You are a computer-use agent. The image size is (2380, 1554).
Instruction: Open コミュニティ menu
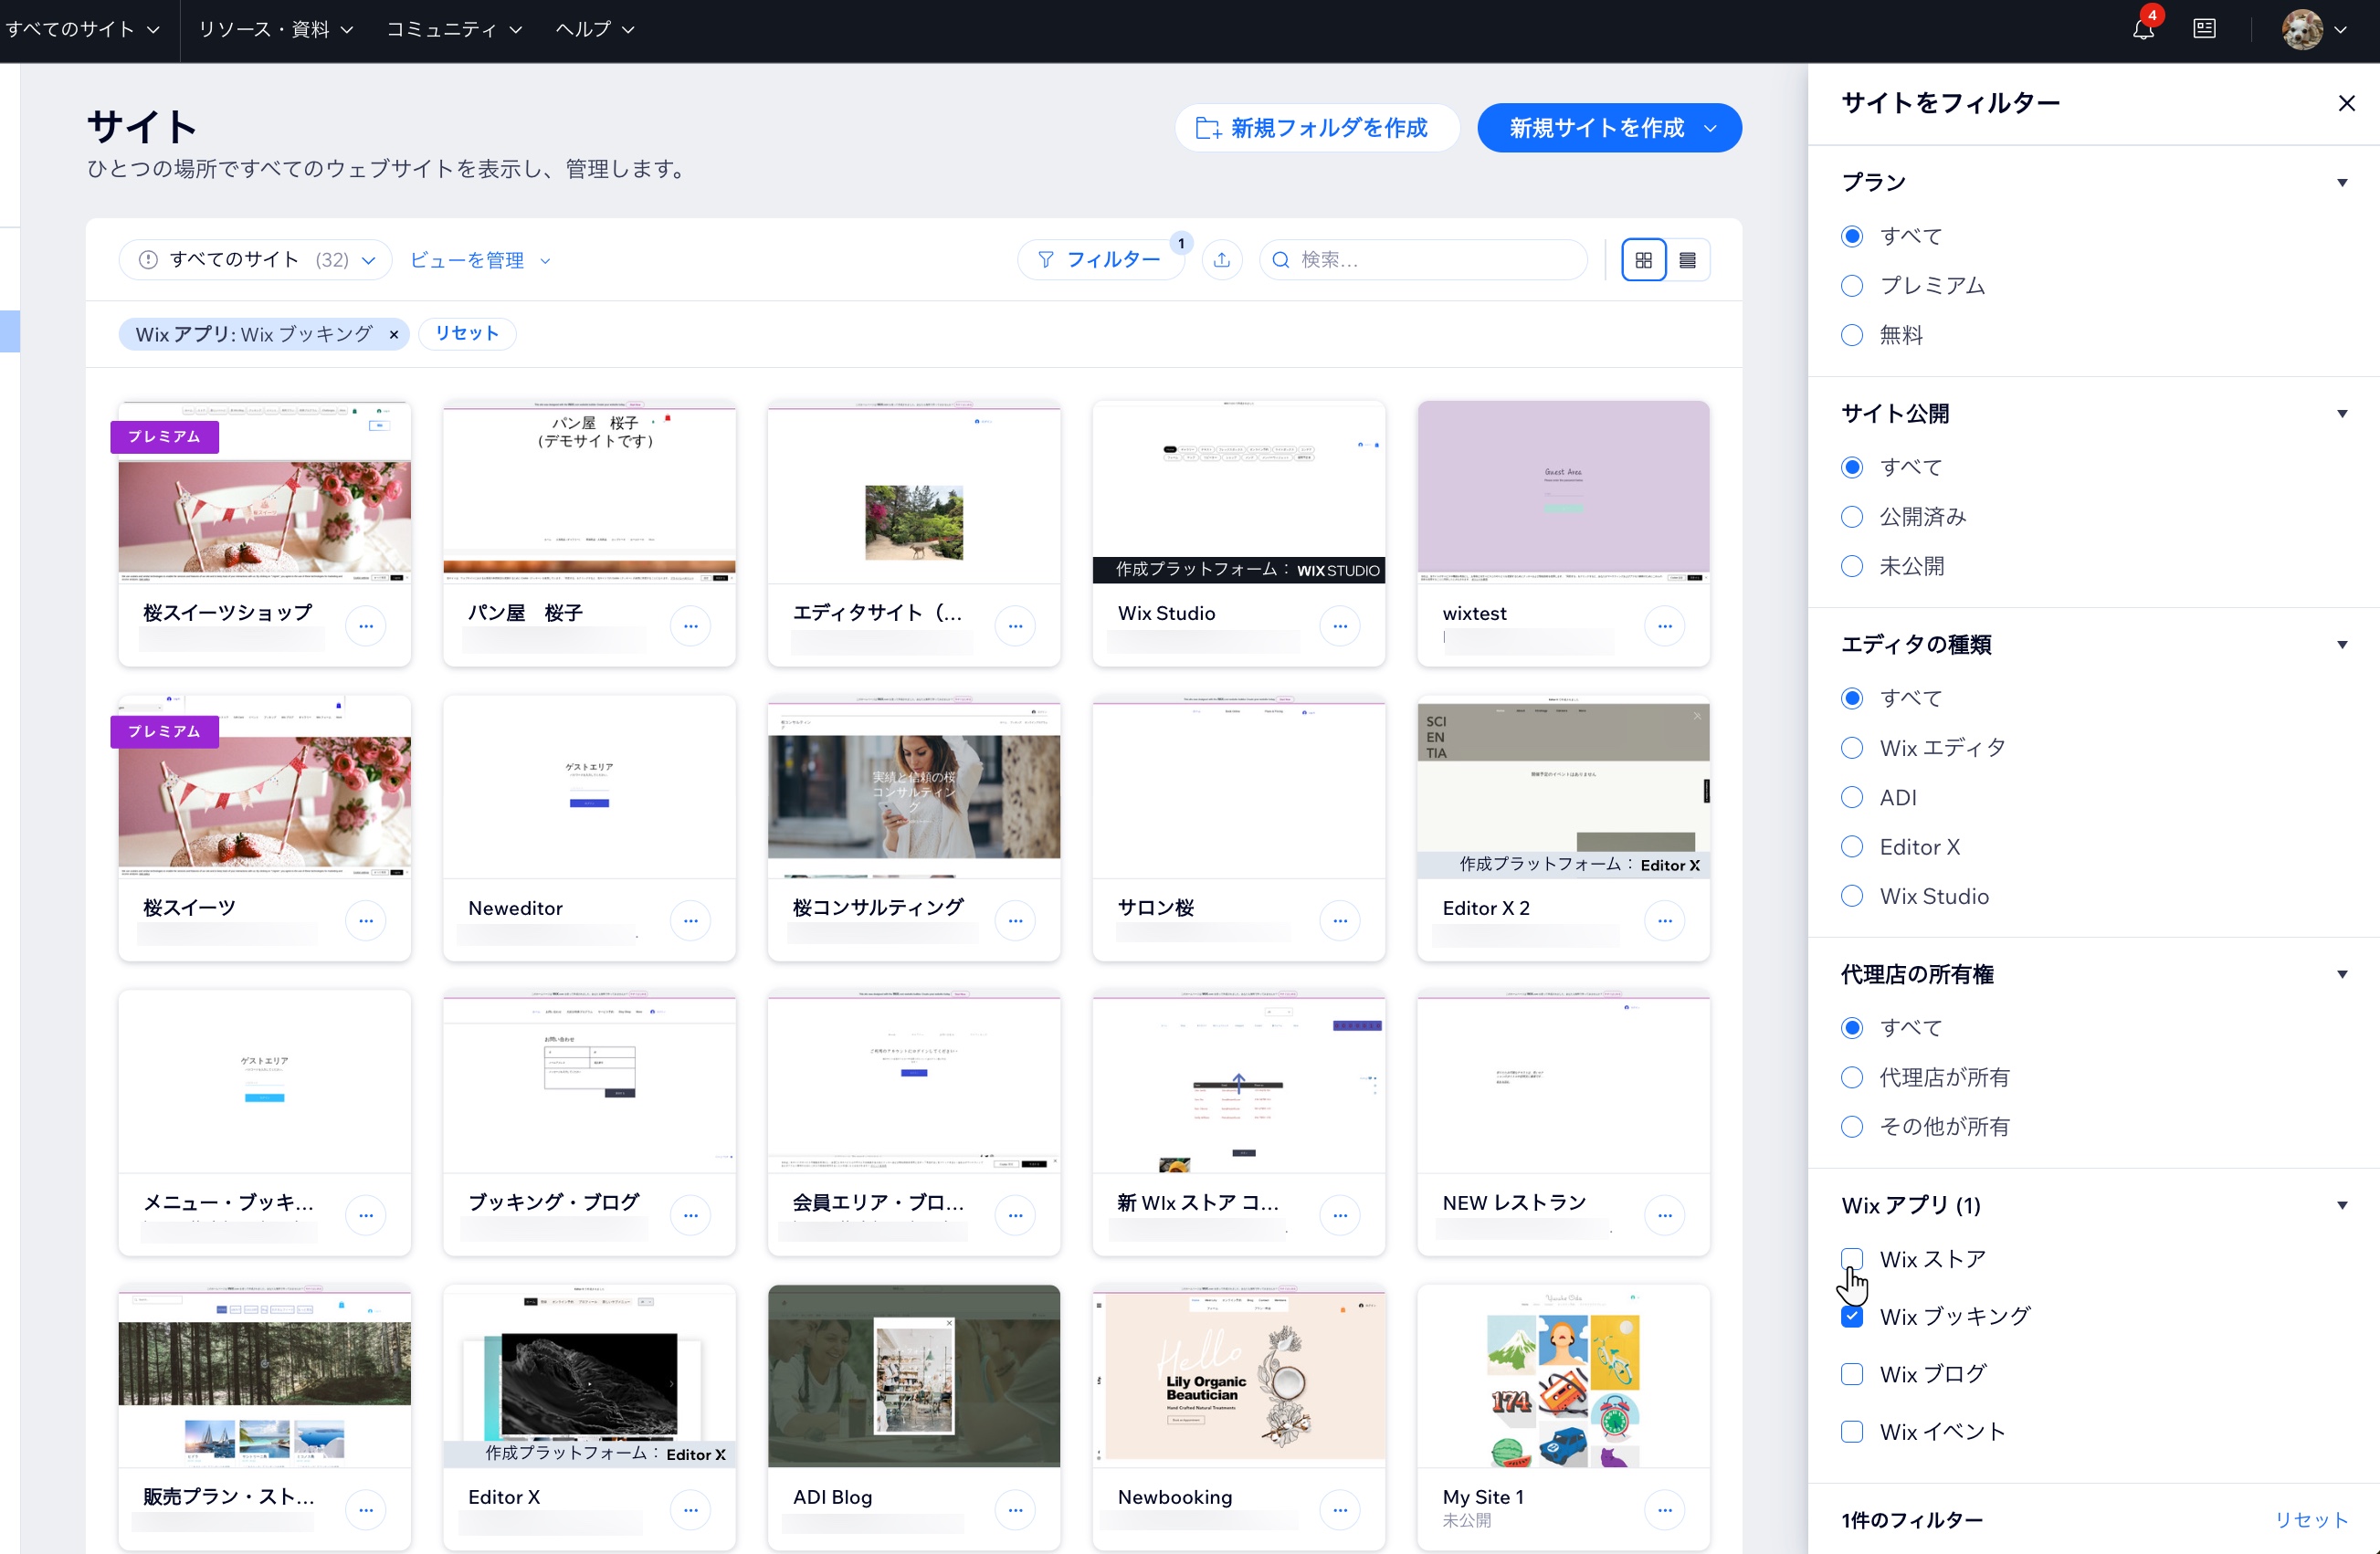pyautogui.click(x=454, y=30)
